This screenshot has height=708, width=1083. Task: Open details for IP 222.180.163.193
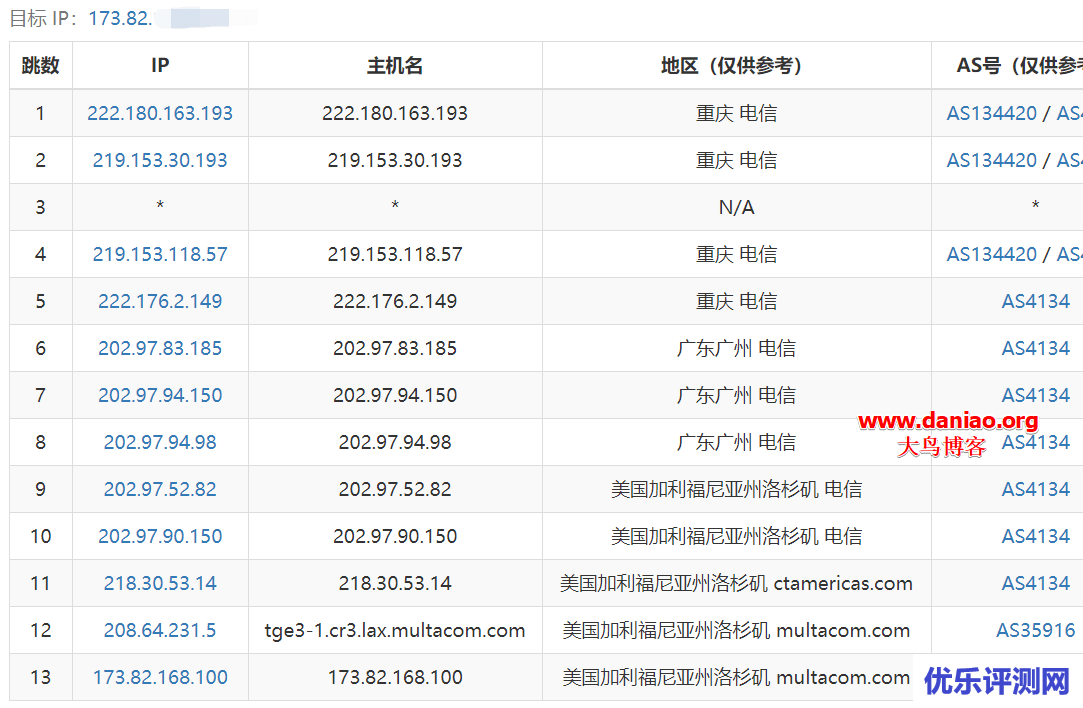tap(159, 113)
